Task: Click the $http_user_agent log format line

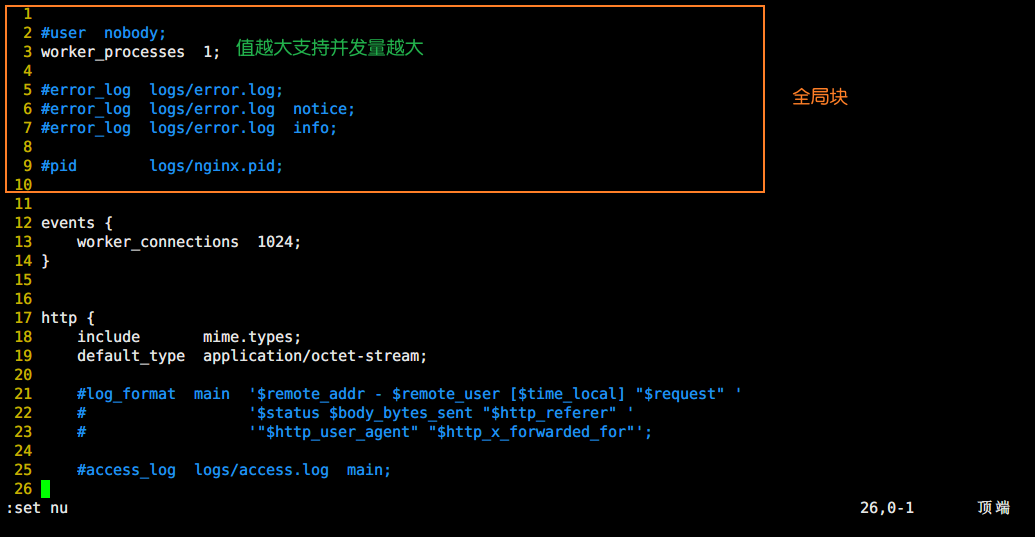Action: [x=450, y=432]
